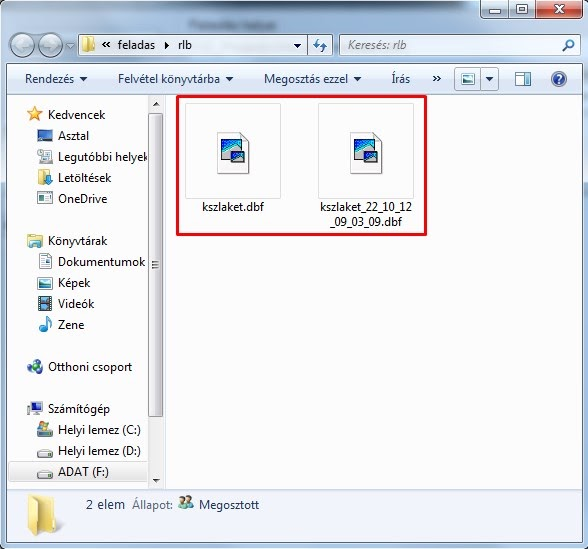Screen dimensions: 588x549
Task: Open the view options dropdown arrow
Action: point(489,79)
